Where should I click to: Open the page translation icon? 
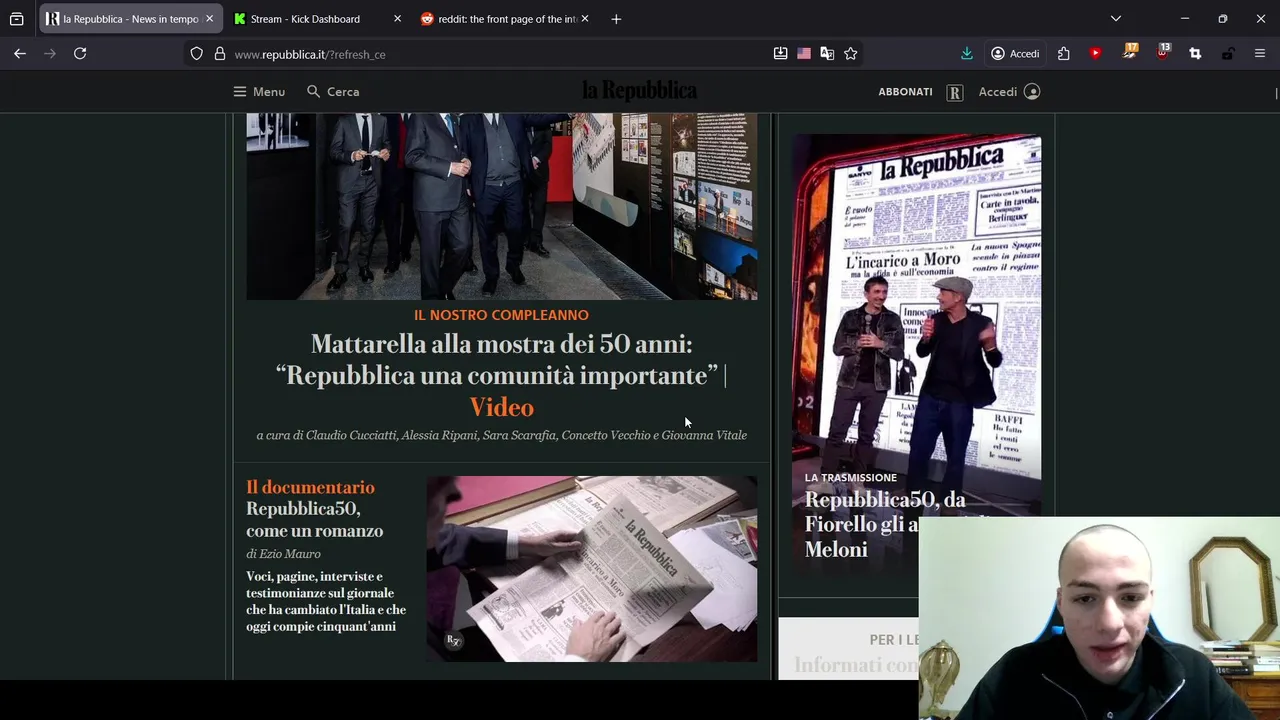click(x=827, y=54)
